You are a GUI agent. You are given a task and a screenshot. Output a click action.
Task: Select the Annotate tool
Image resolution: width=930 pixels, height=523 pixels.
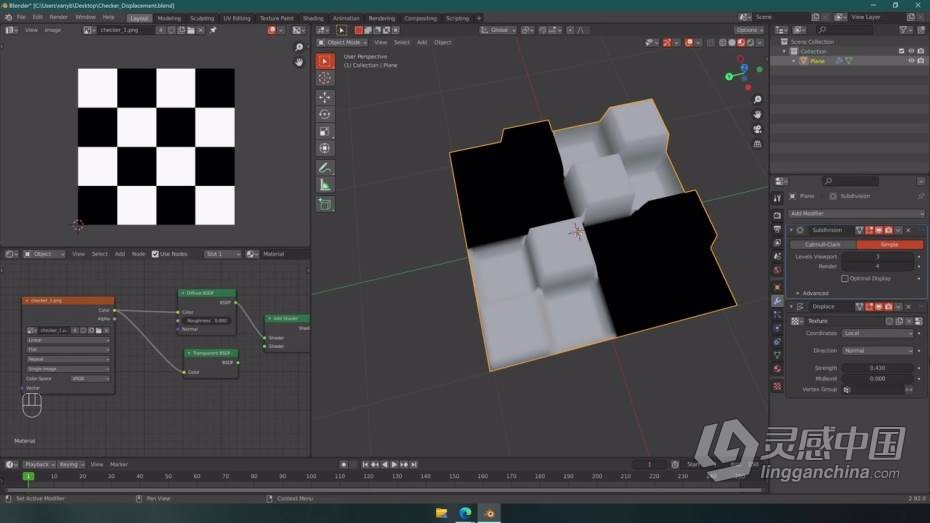pos(325,168)
